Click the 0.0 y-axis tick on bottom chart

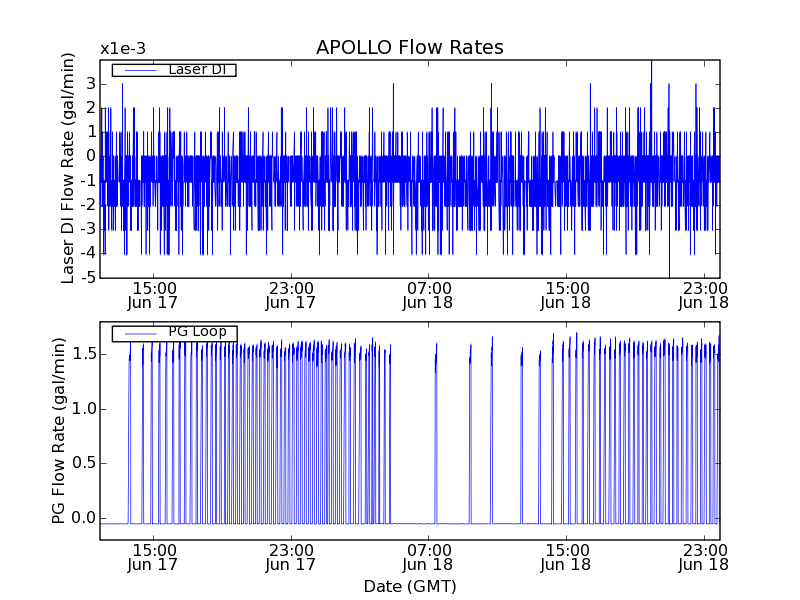point(83,518)
